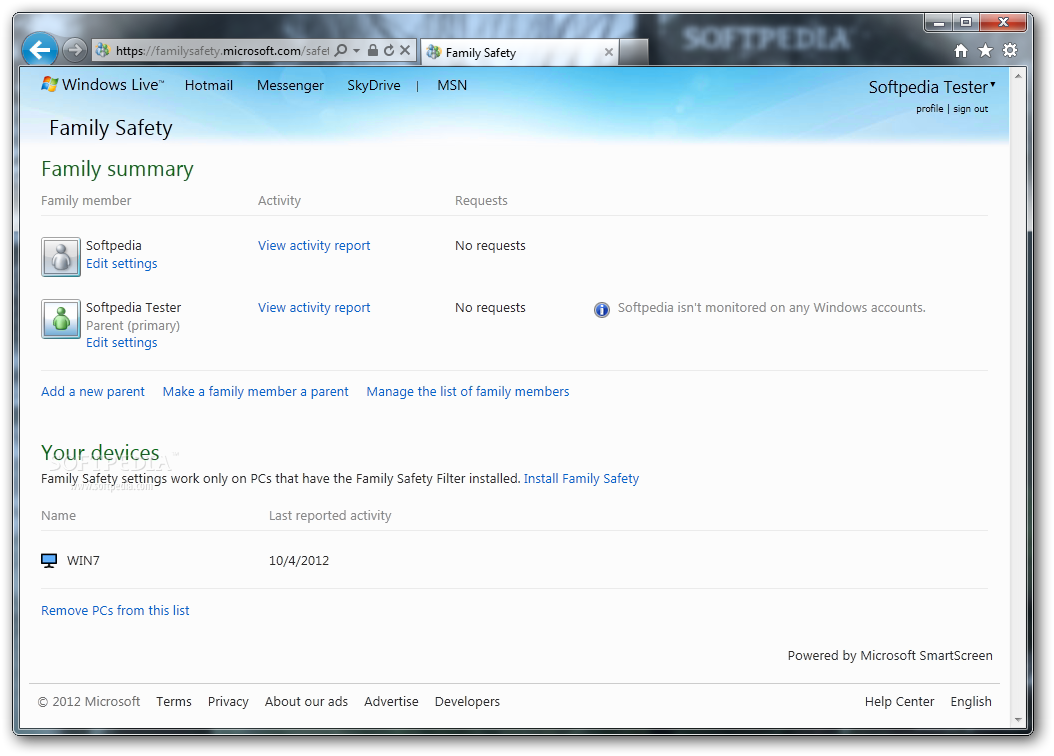Click the 'Softpedia isn't monitored' notice text
The height and width of the screenshot is (756, 1054).
771,307
